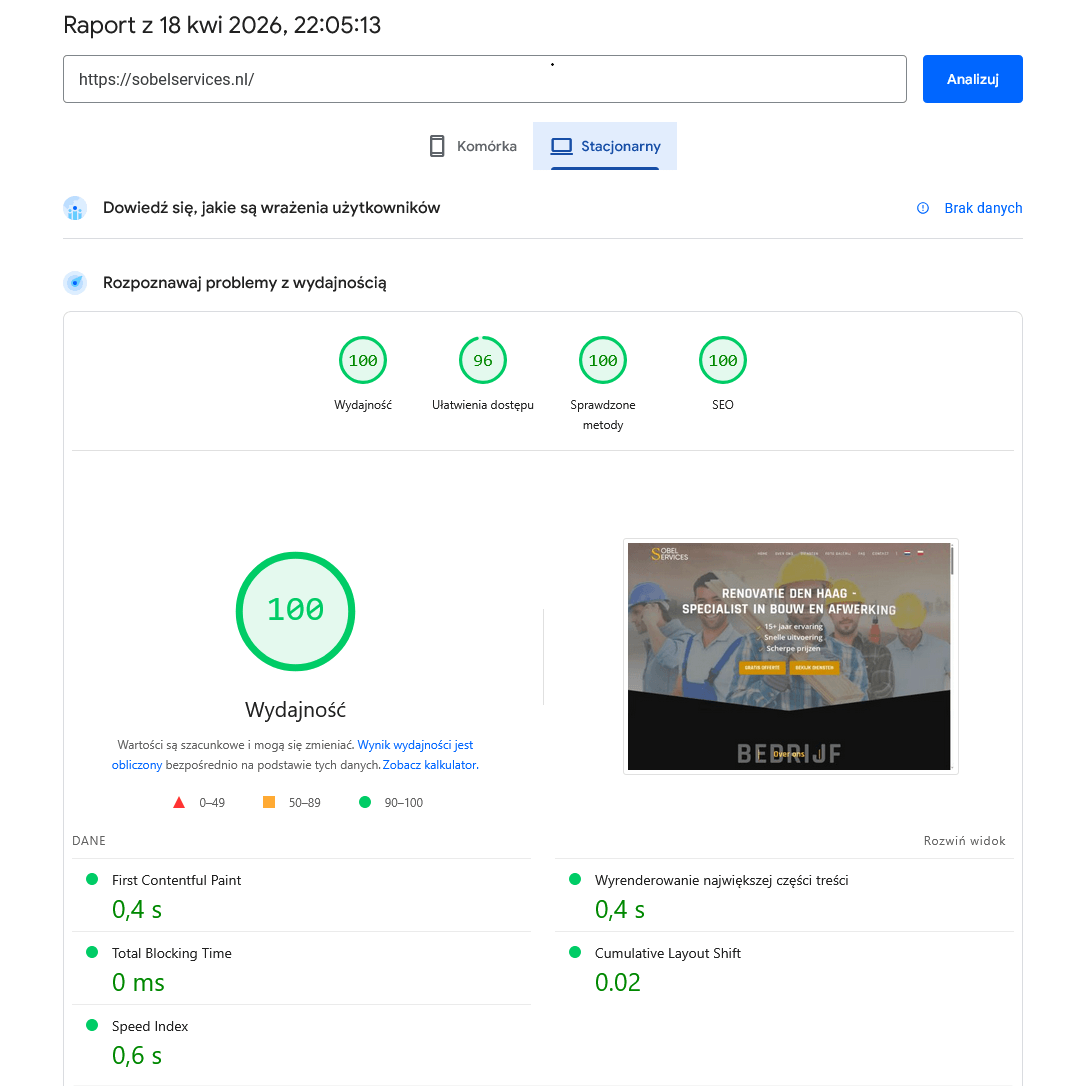
Task: Click the large 100 performance gauge circle
Action: (x=295, y=611)
